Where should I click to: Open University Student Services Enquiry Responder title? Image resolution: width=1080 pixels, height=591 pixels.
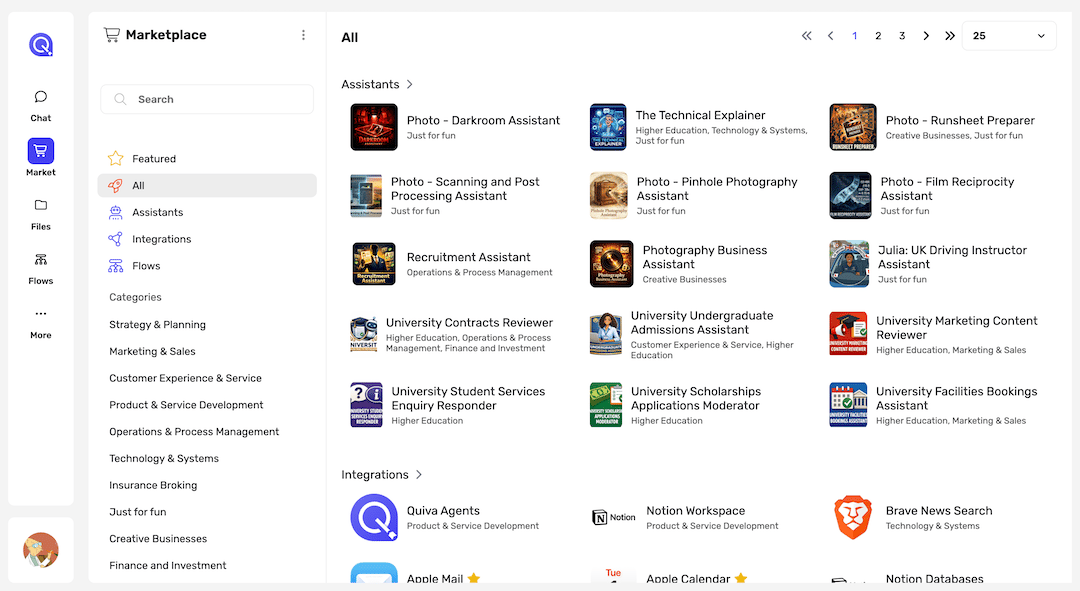(x=468, y=398)
